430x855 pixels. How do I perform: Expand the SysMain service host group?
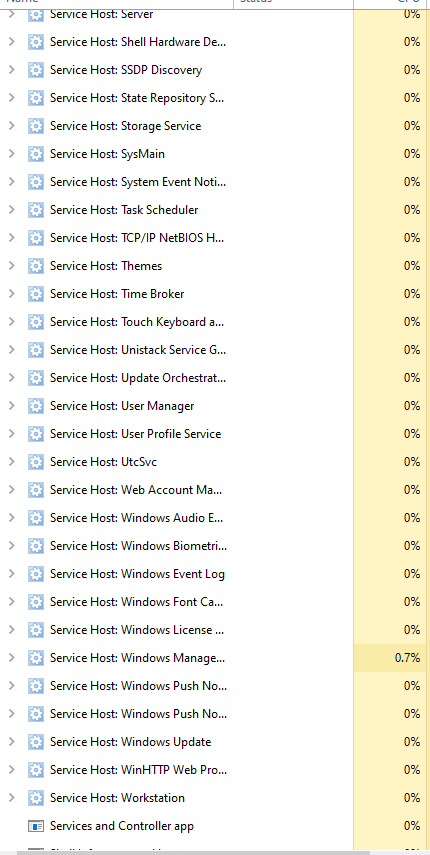tap(11, 154)
